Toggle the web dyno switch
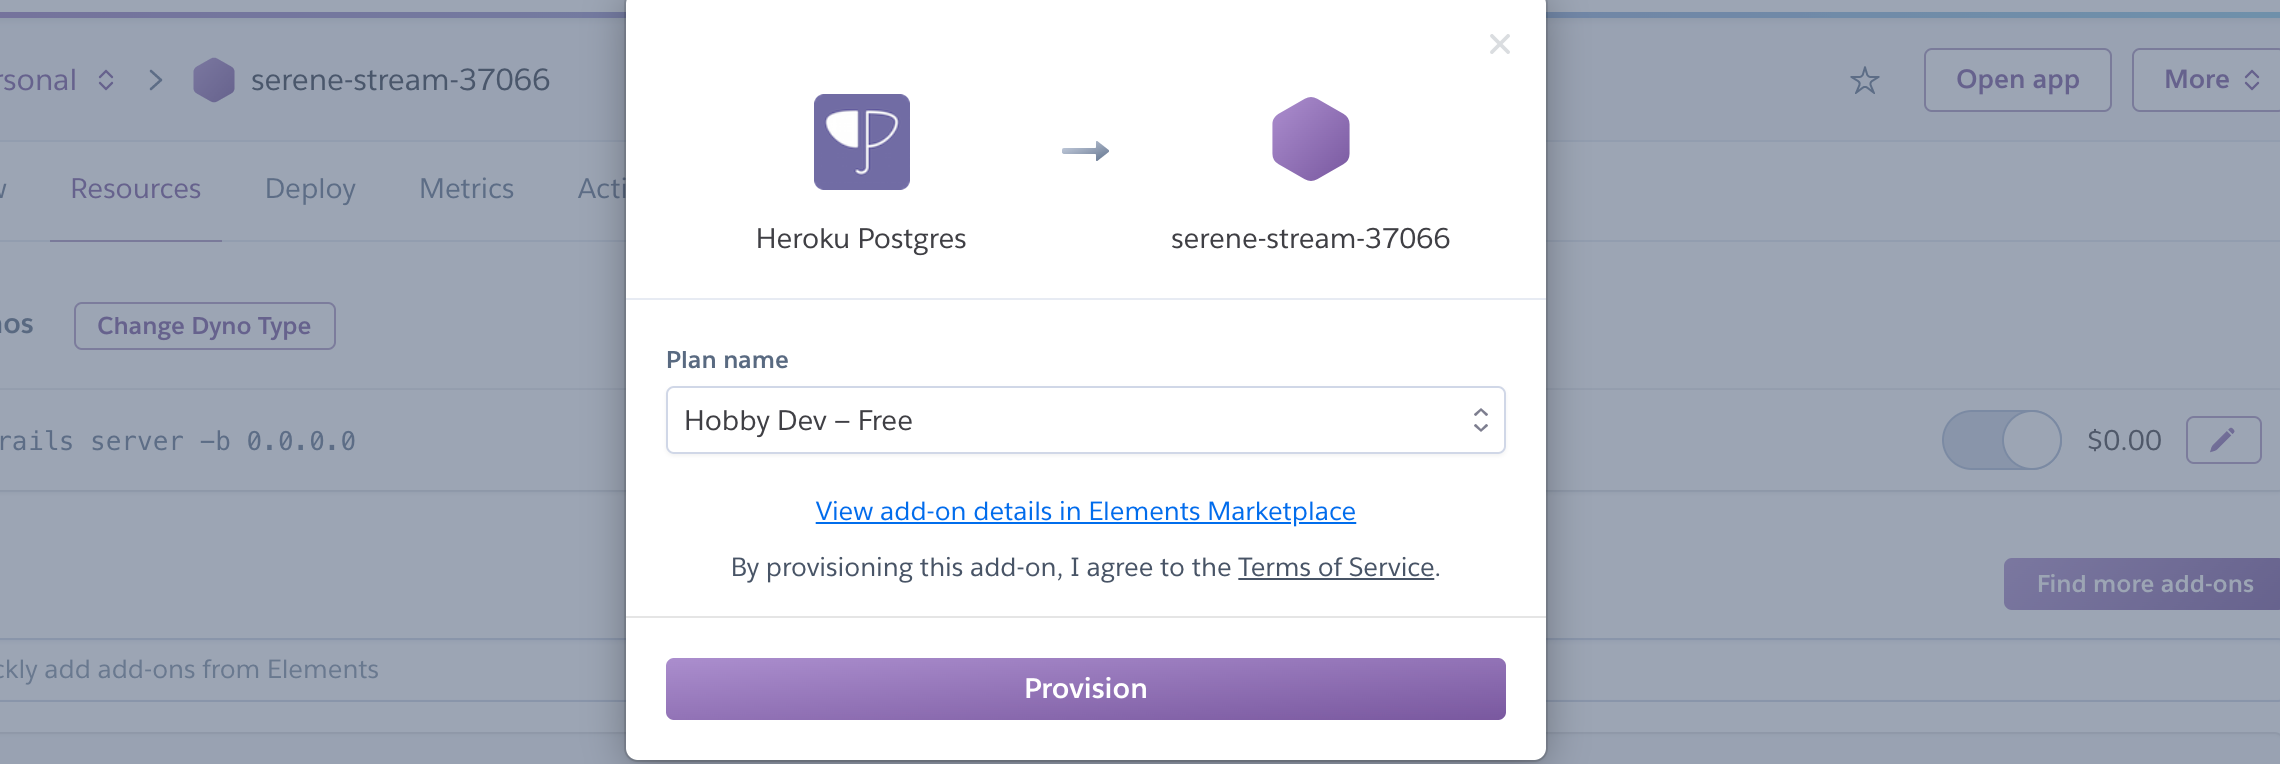 (x=2001, y=440)
